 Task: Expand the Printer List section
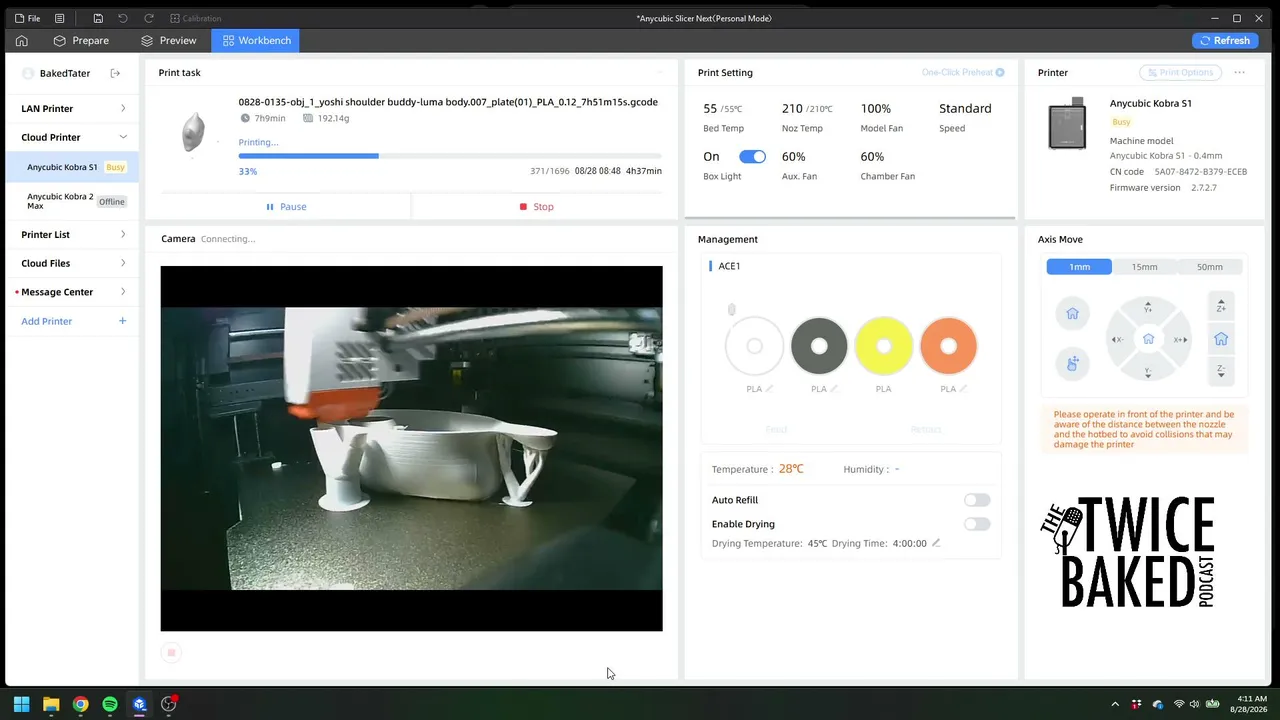(72, 234)
